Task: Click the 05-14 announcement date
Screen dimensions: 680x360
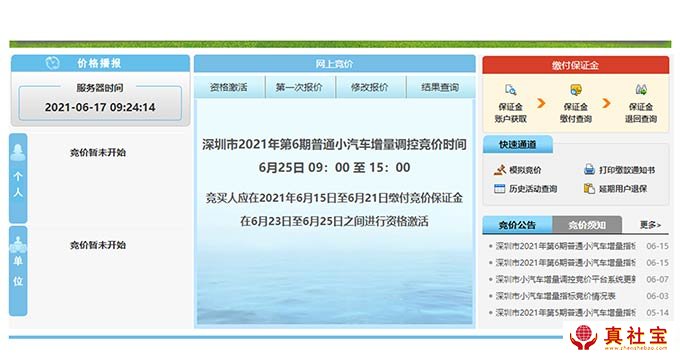Action: coord(657,312)
